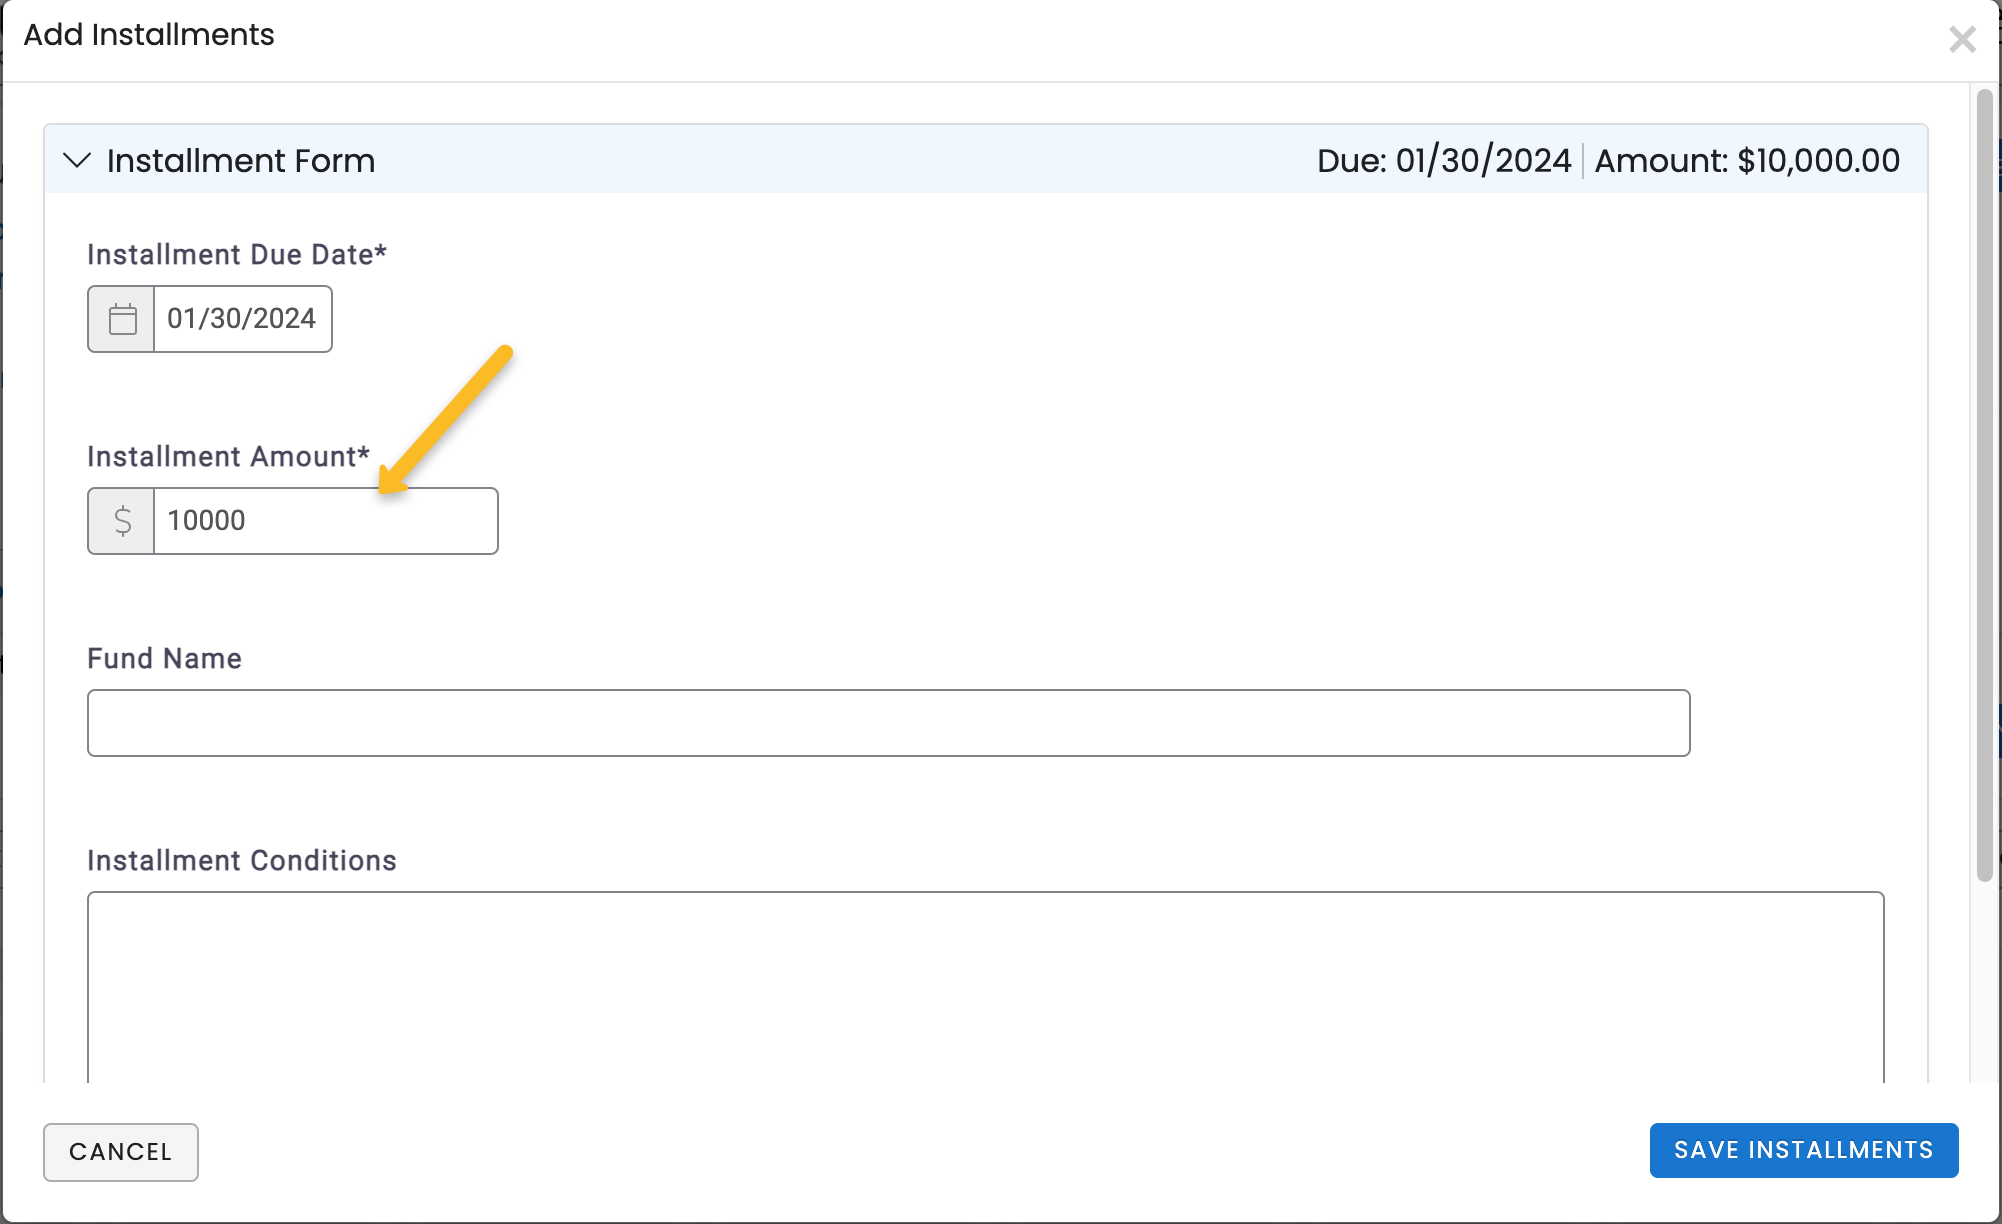Image resolution: width=2002 pixels, height=1224 pixels.
Task: Click the Installment Due Date label
Action: tap(236, 254)
